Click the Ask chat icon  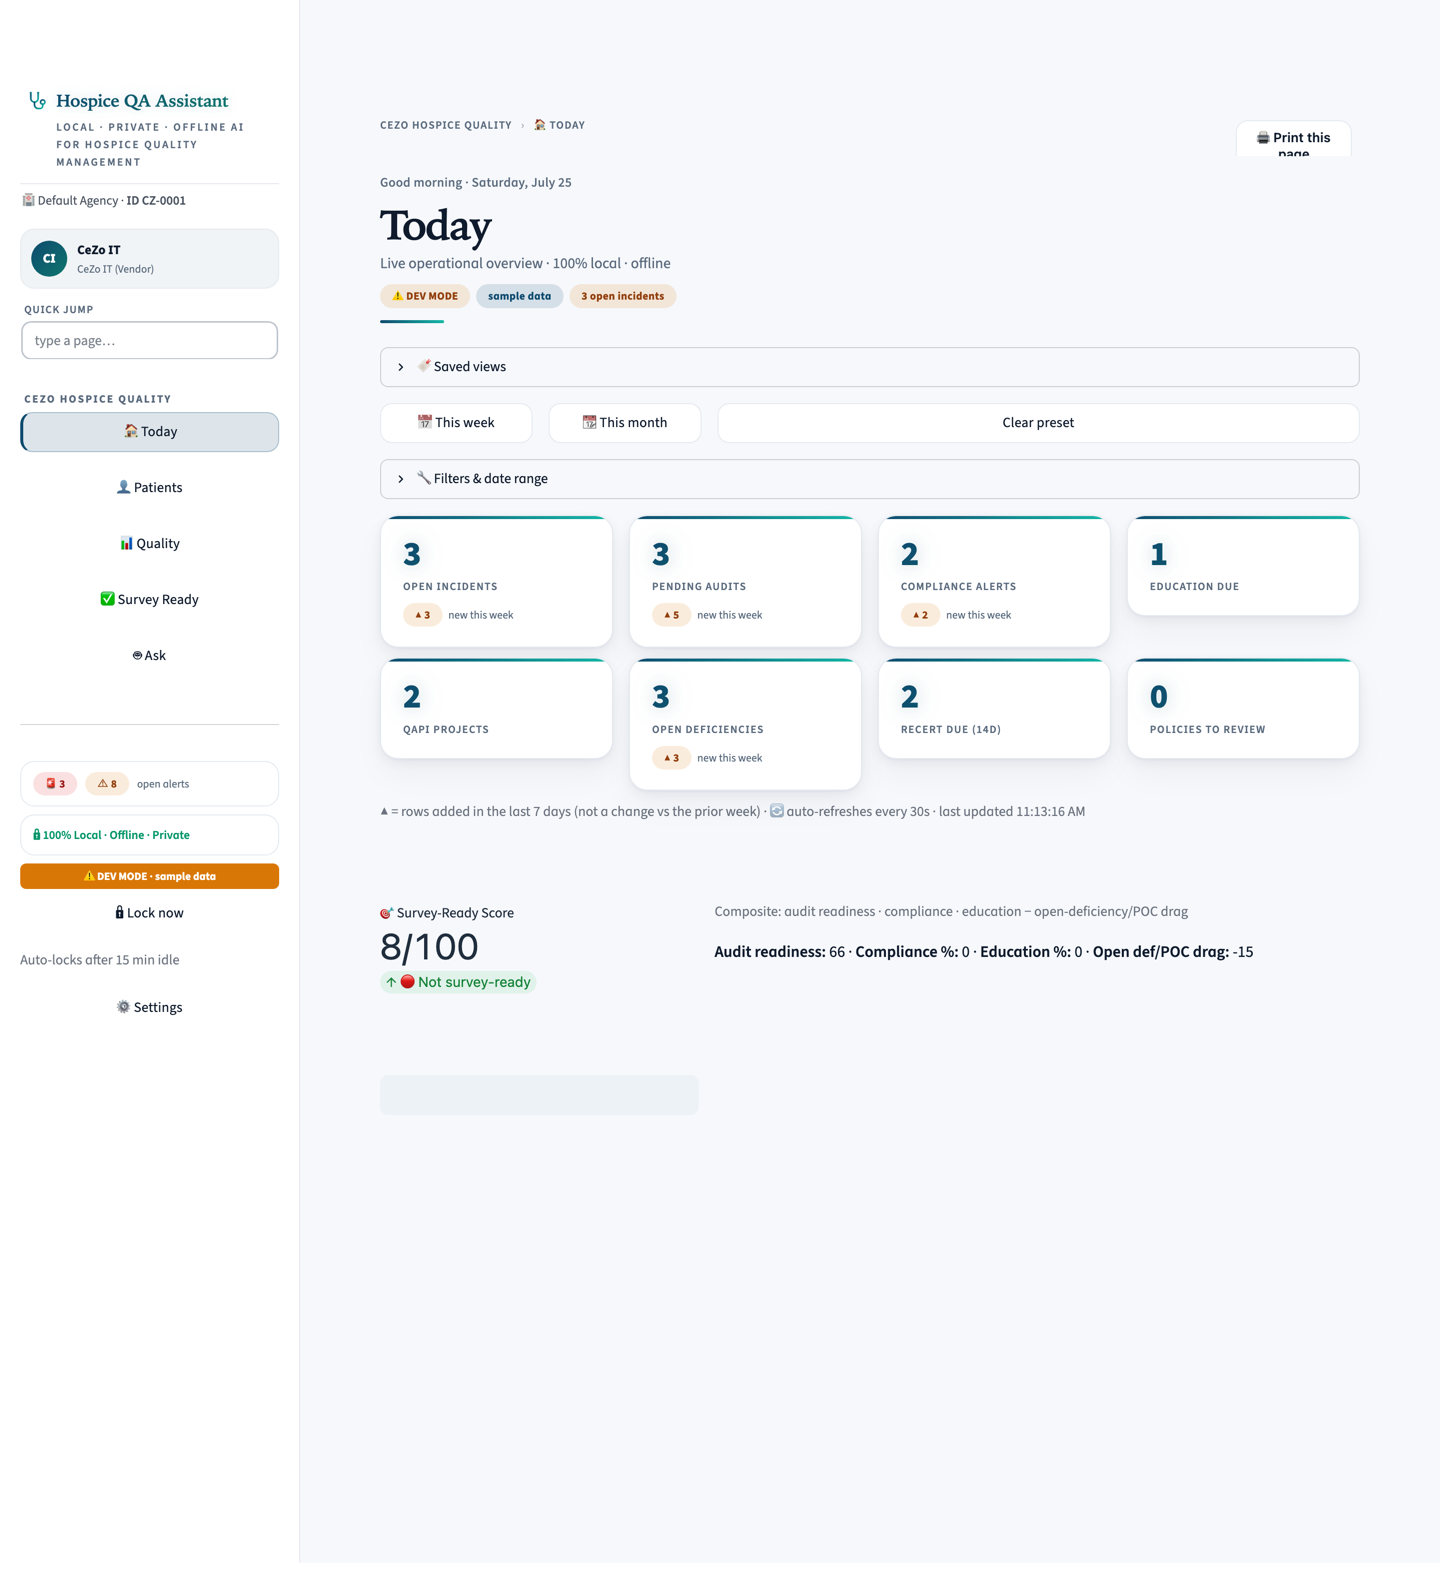(x=137, y=655)
